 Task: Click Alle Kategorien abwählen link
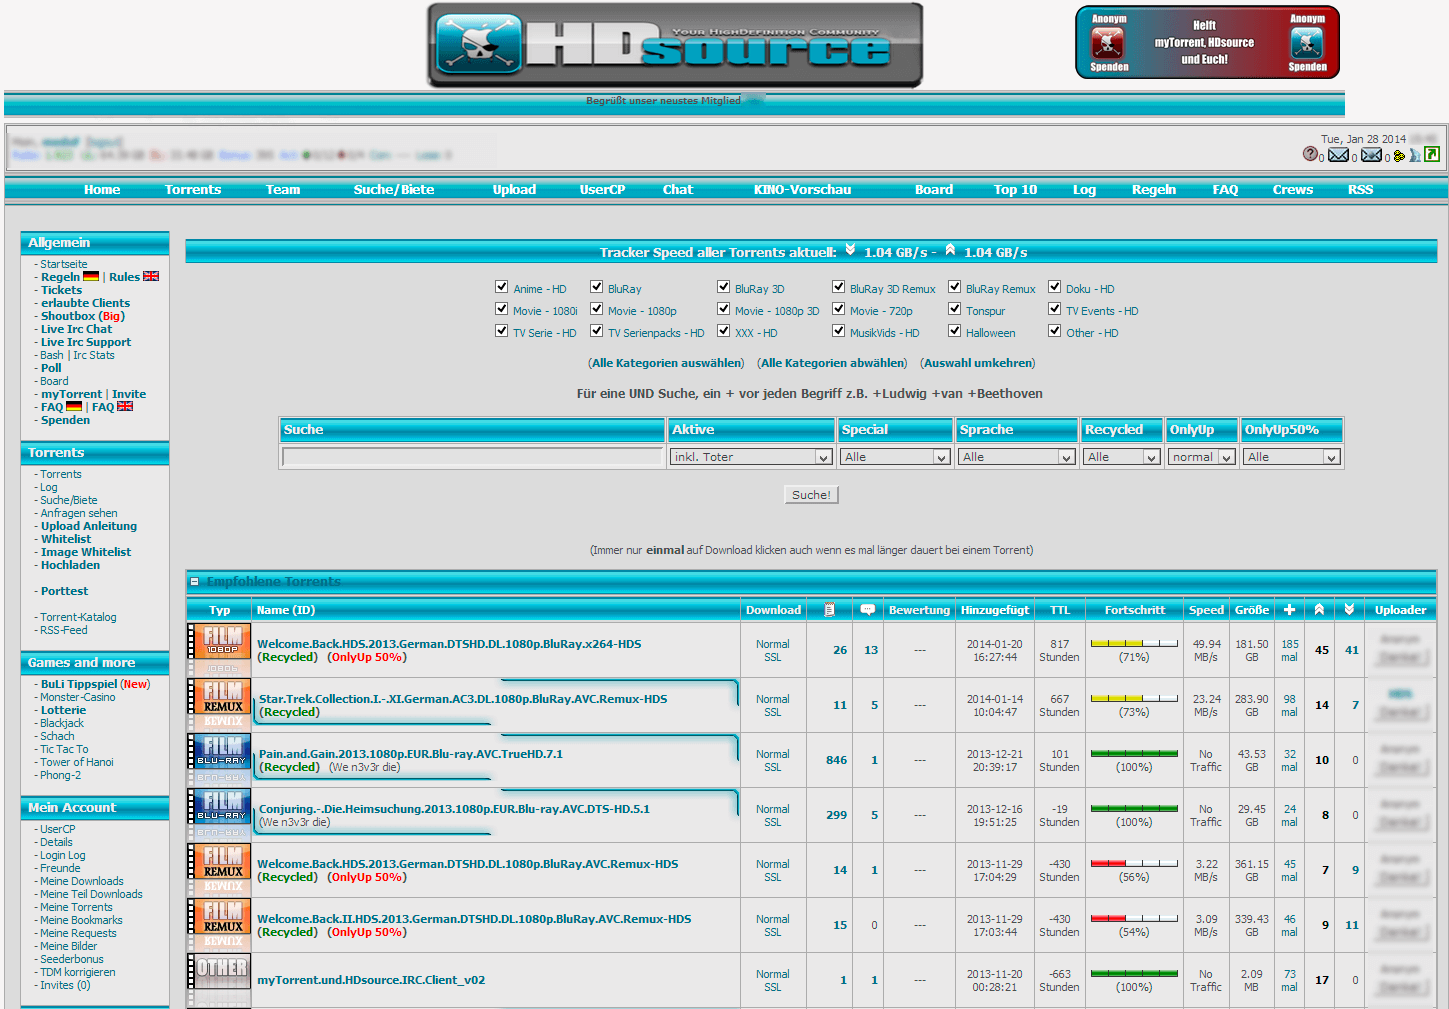point(832,363)
